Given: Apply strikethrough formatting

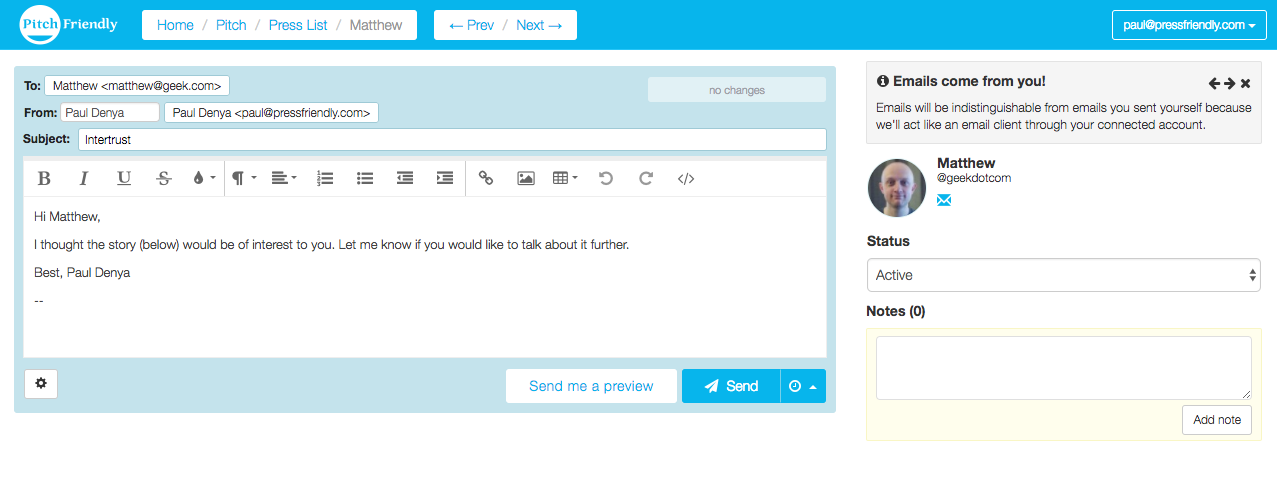Looking at the screenshot, I should (164, 178).
